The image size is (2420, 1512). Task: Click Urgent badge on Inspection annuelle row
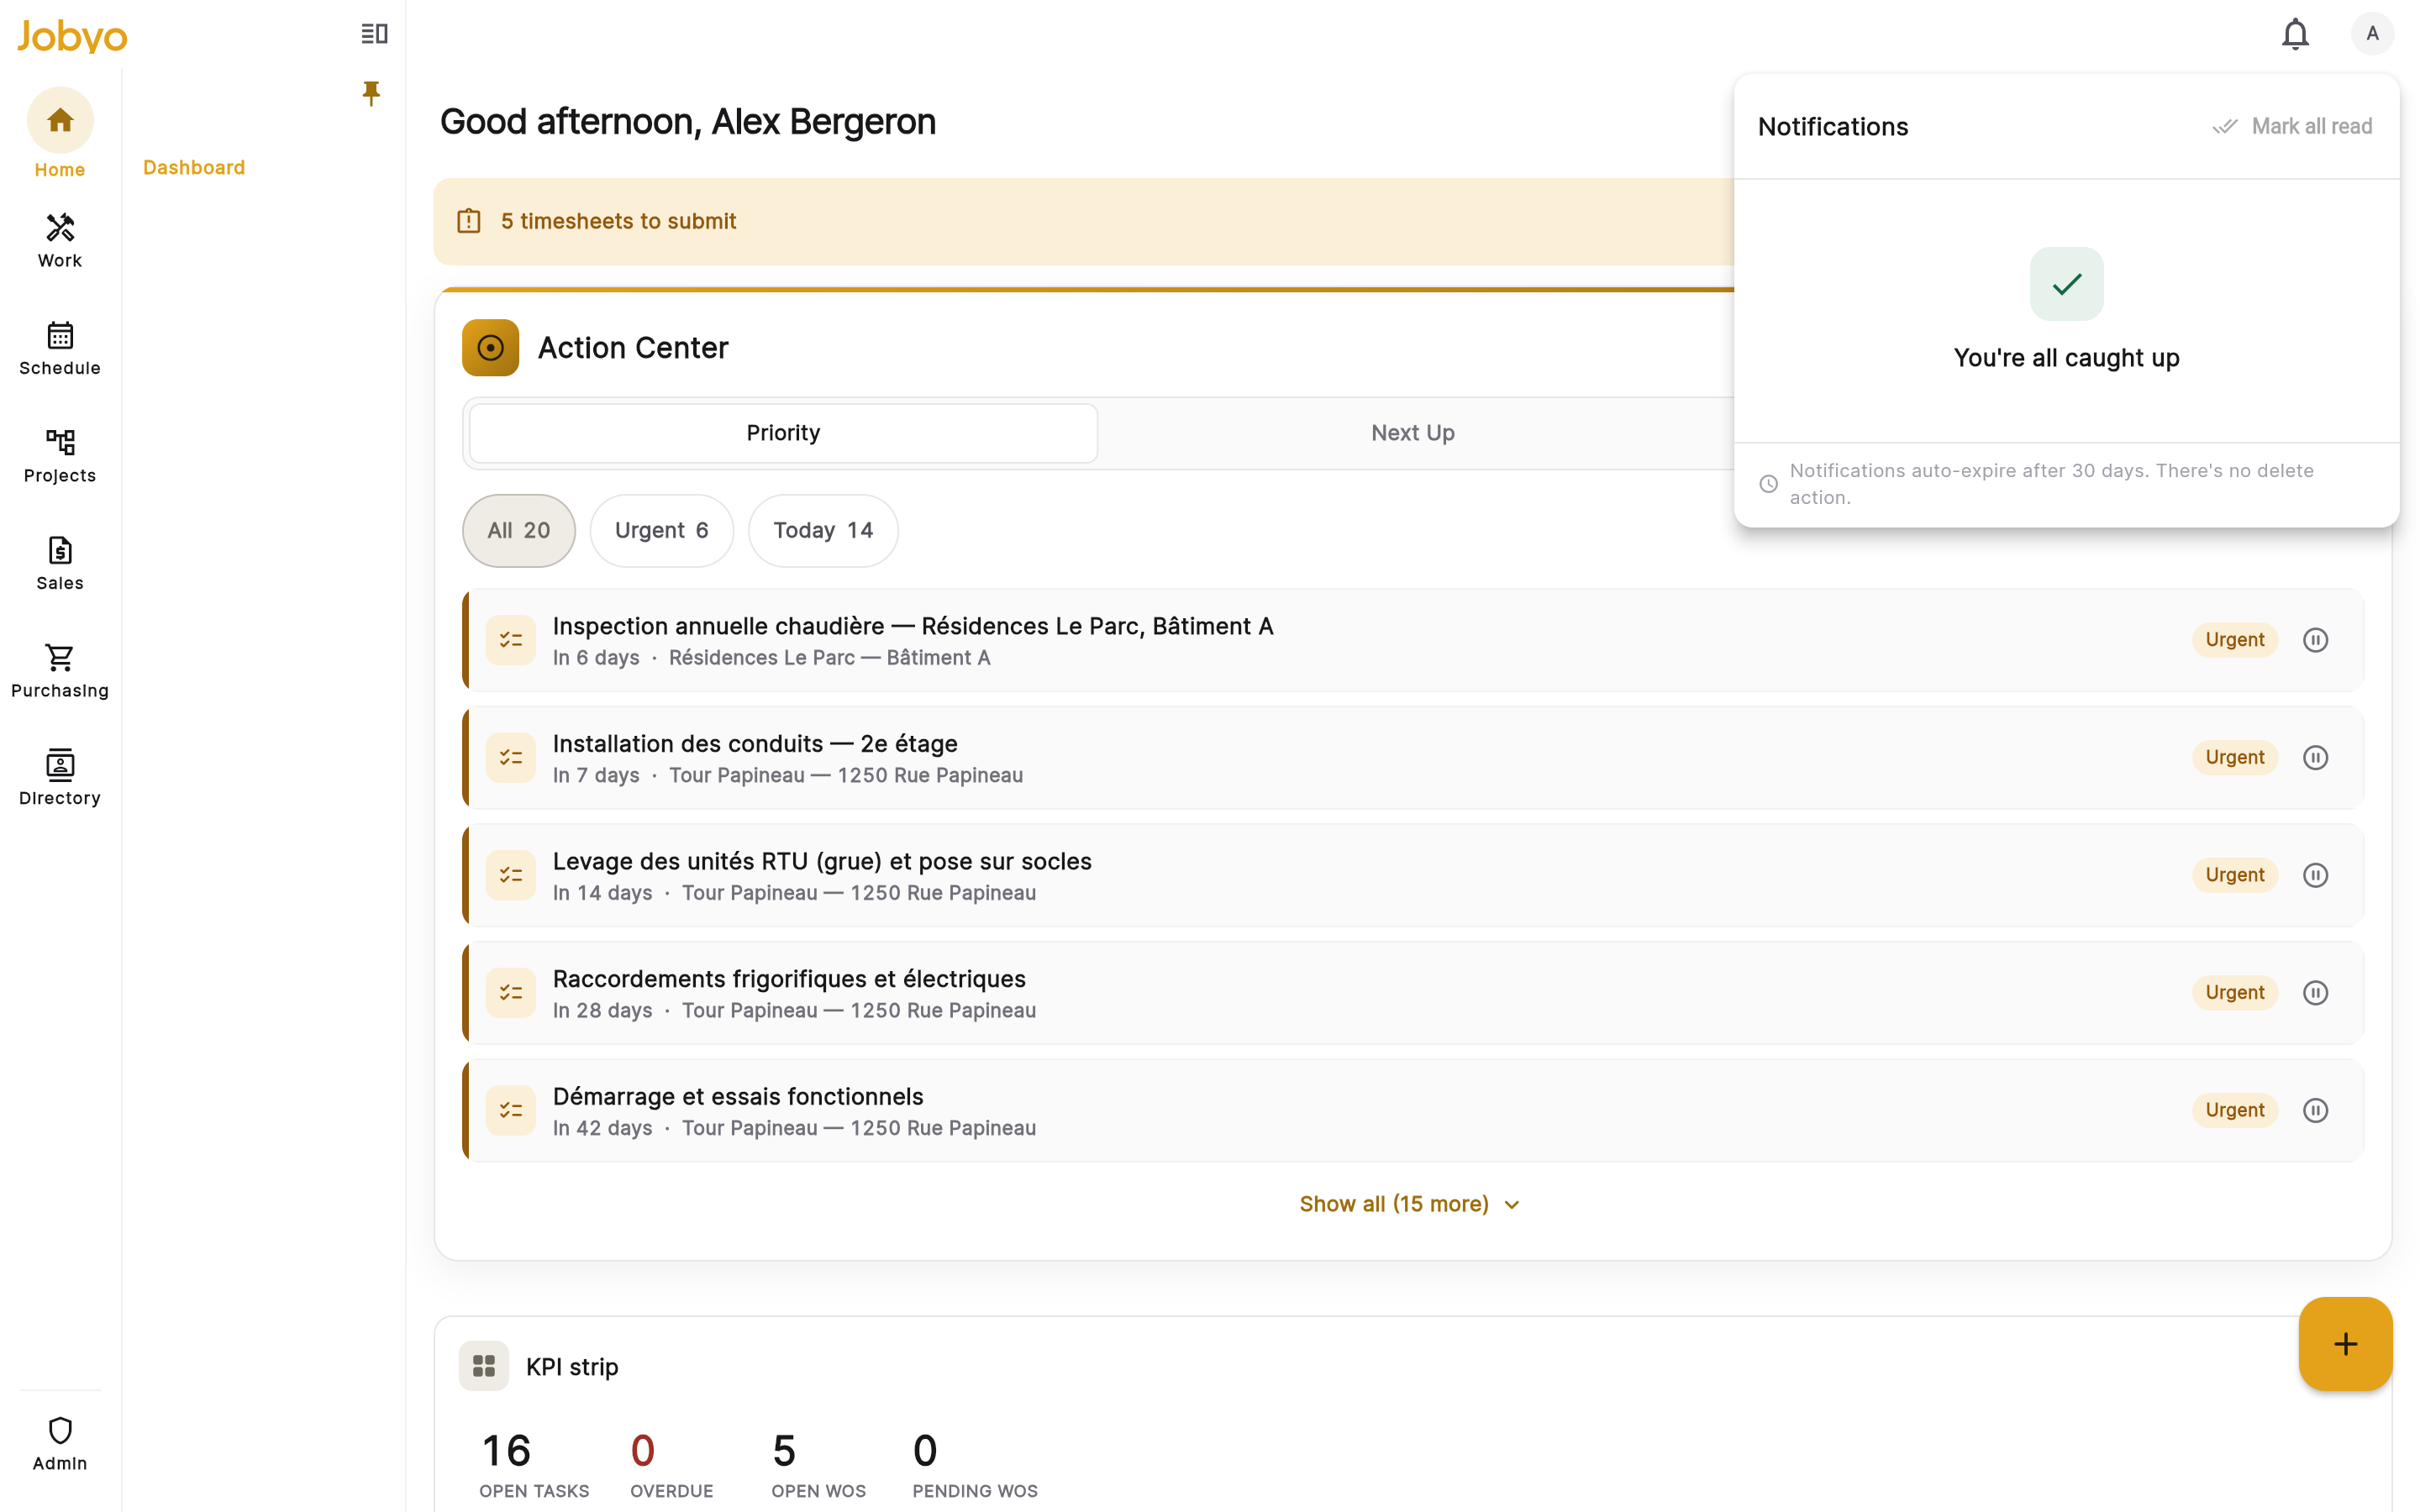[x=2234, y=640]
